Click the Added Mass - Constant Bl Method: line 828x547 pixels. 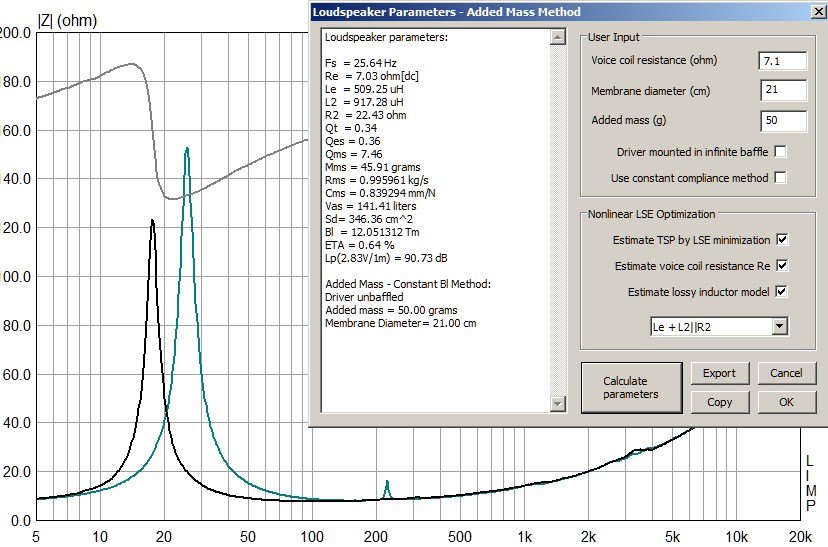(408, 284)
